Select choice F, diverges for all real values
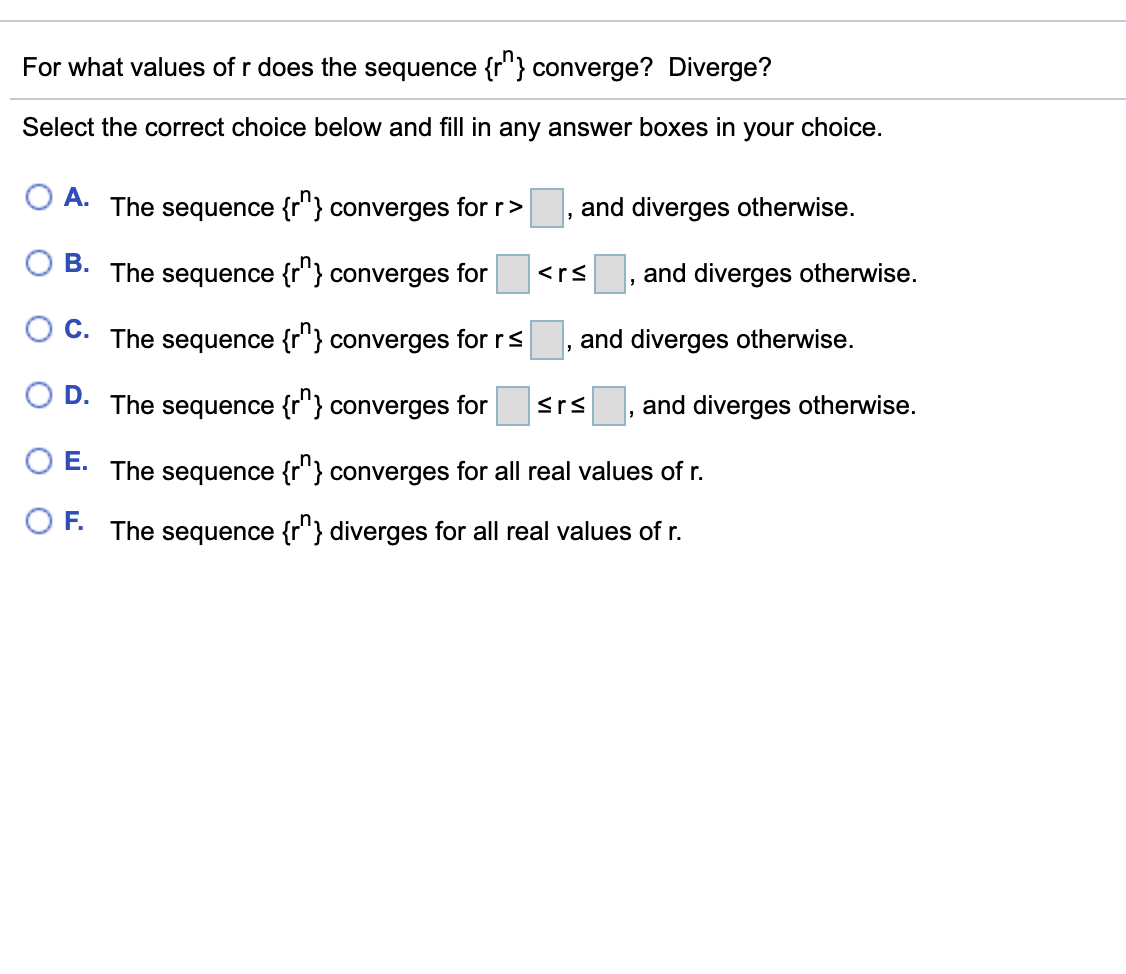 pyautogui.click(x=38, y=521)
